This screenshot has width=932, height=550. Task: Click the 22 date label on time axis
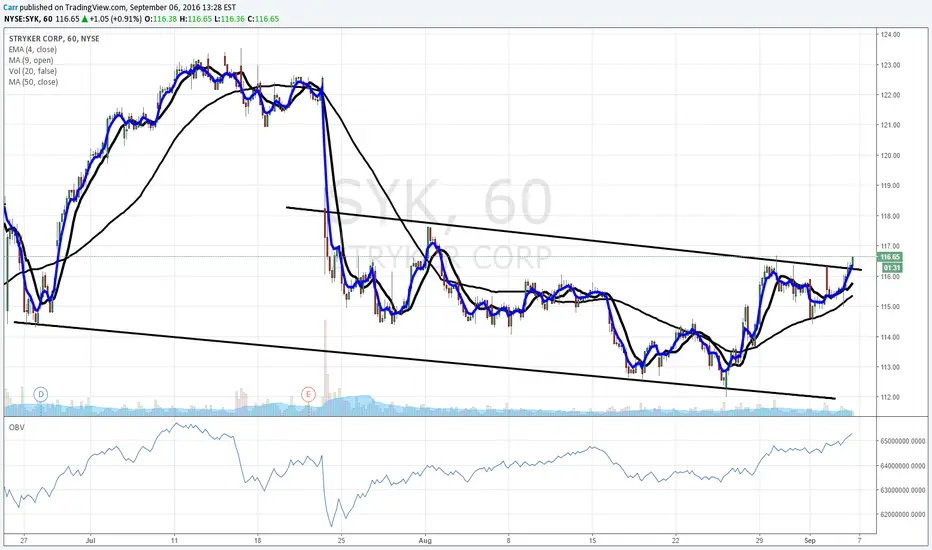pos(676,540)
